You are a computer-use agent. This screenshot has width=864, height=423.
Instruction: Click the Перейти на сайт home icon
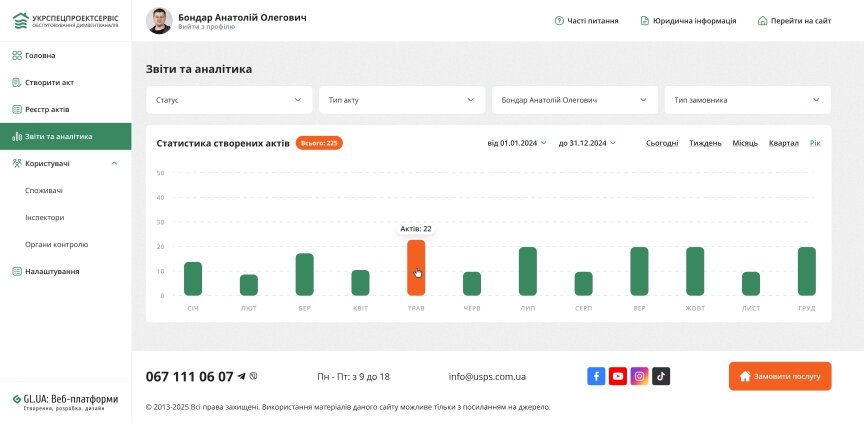click(763, 21)
